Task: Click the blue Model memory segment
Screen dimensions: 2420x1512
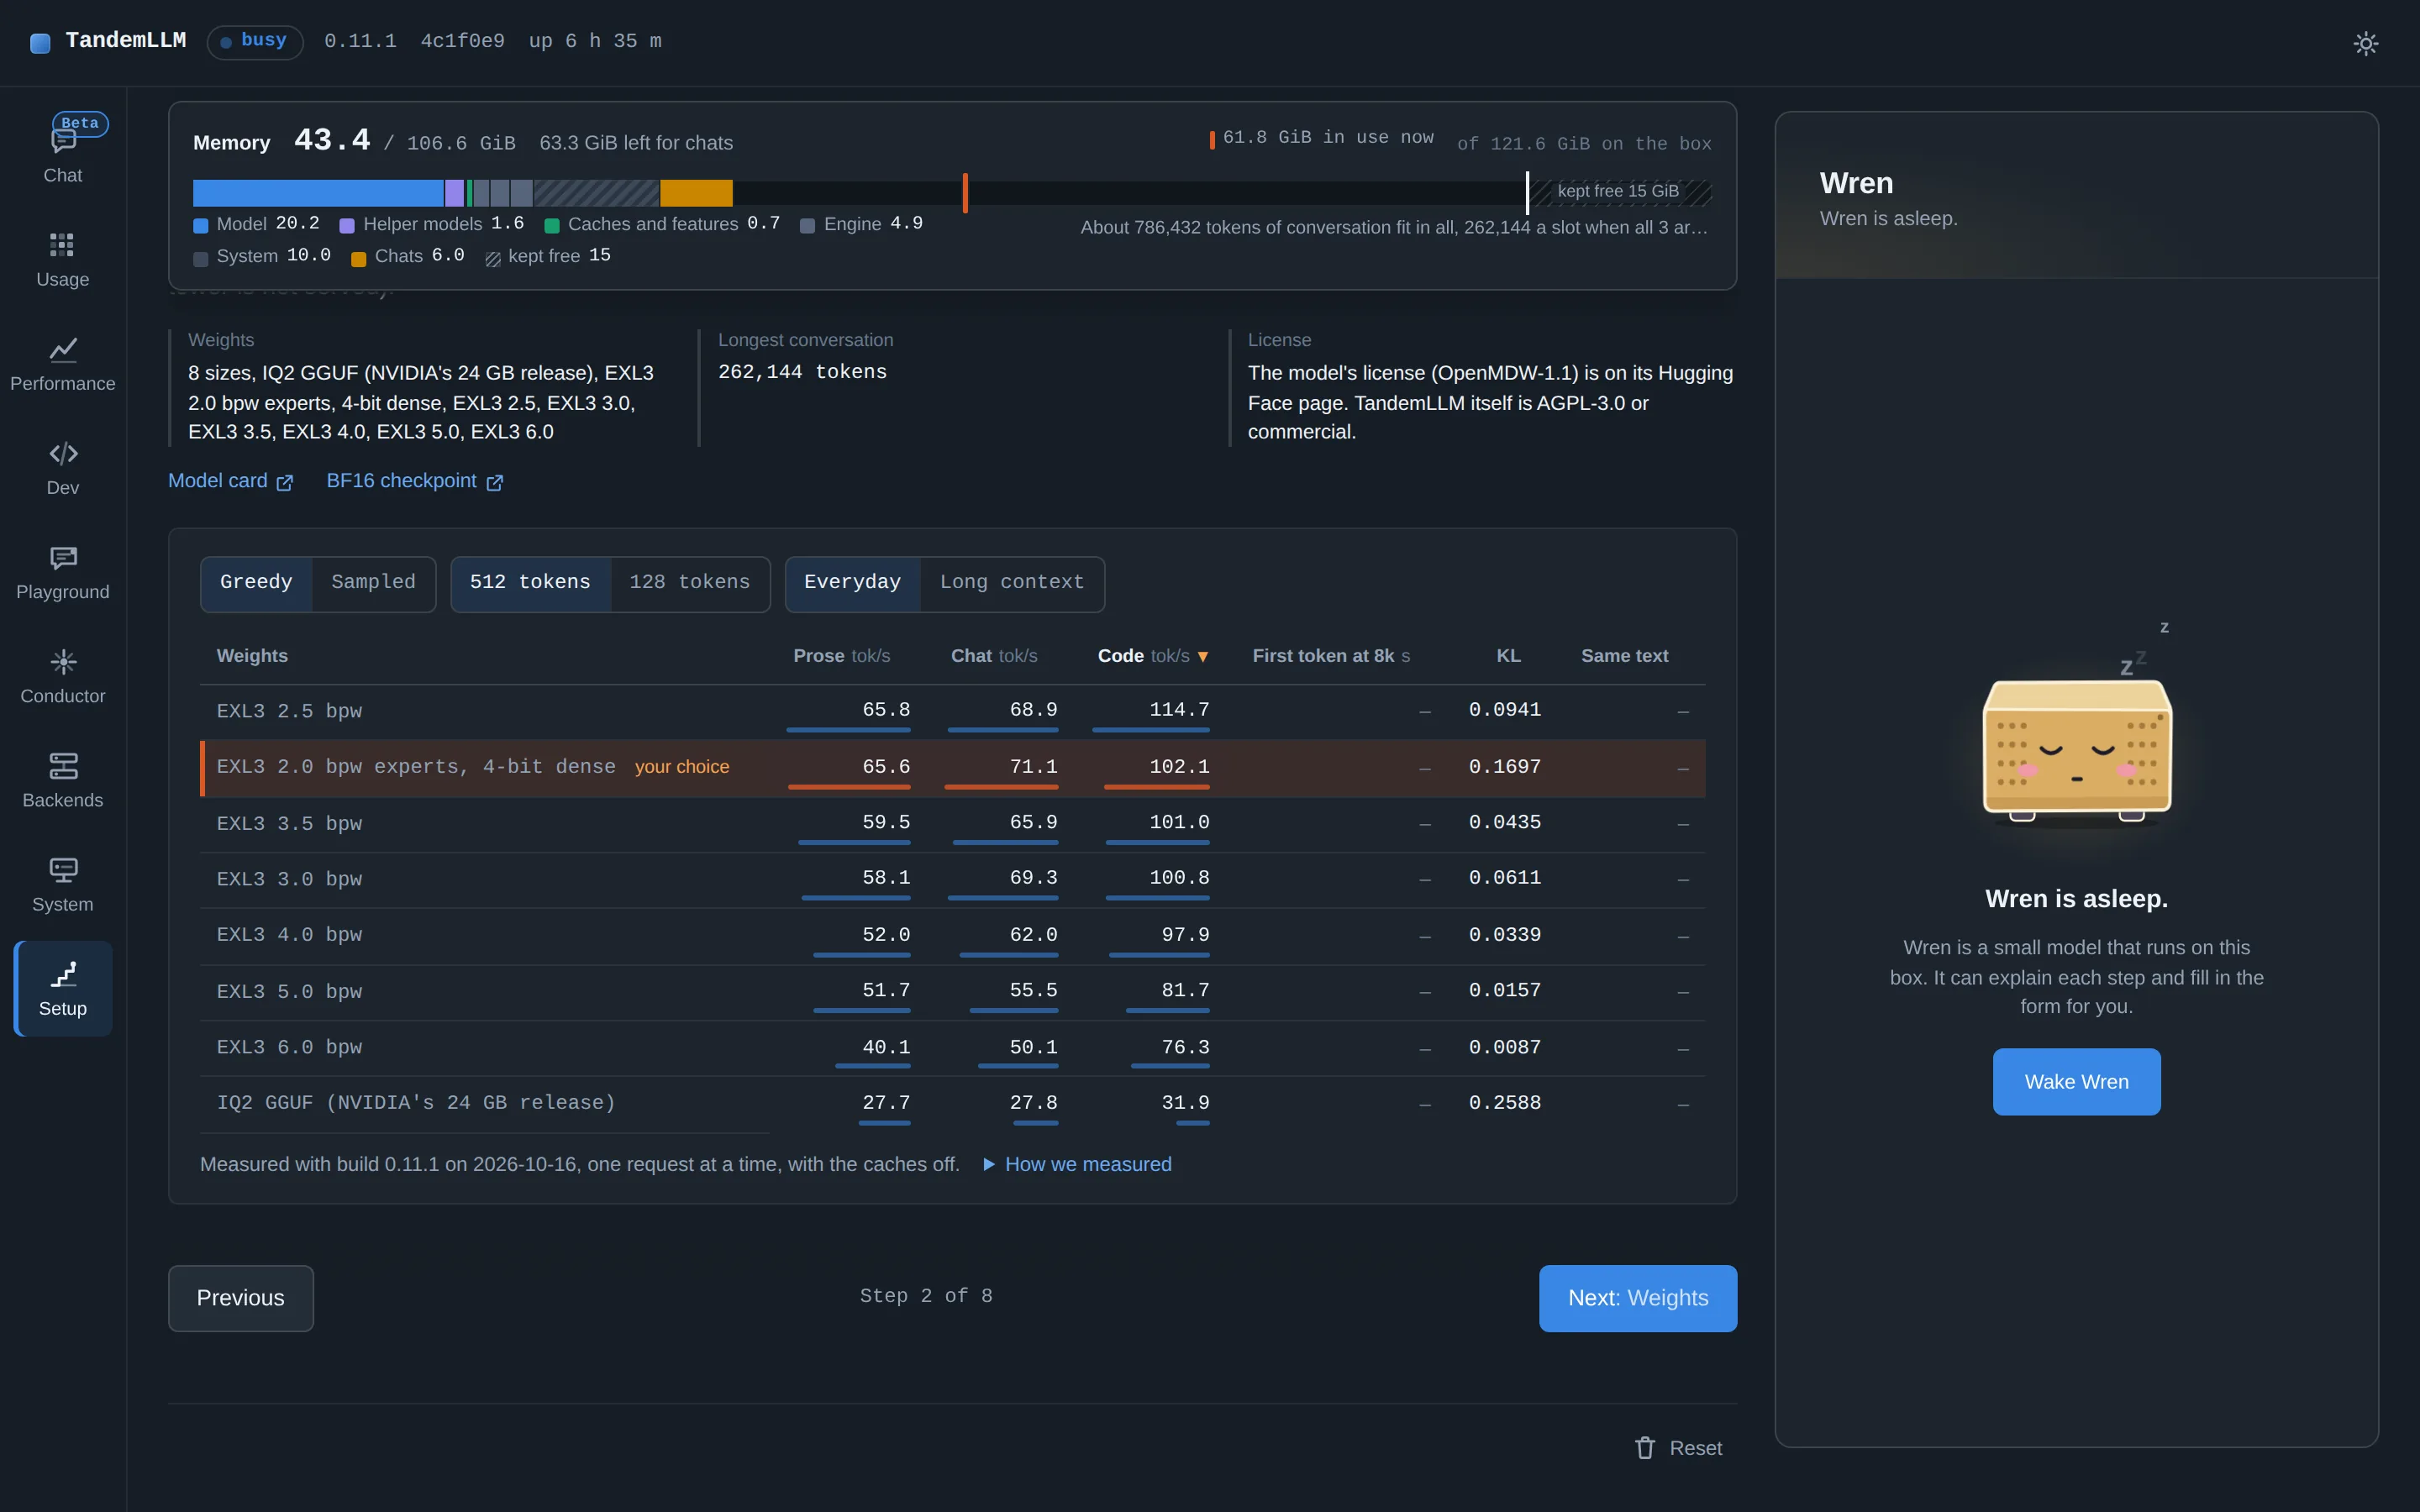Action: coord(318,192)
